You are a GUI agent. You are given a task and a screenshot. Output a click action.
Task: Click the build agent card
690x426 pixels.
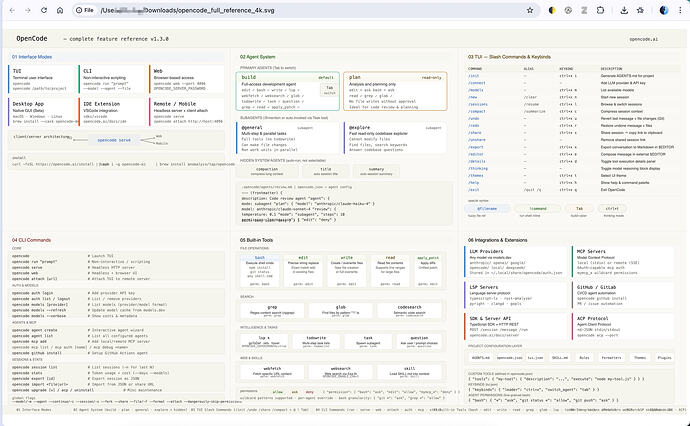coord(288,91)
